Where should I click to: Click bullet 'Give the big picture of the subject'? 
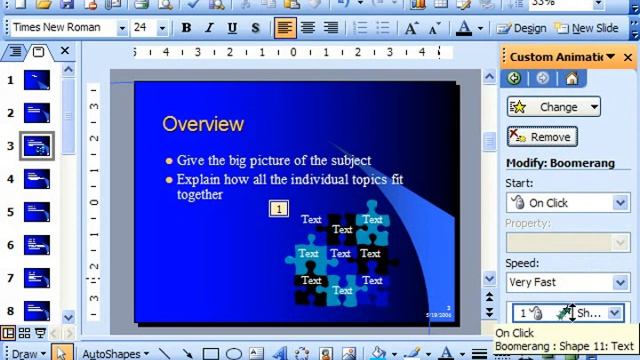274,160
